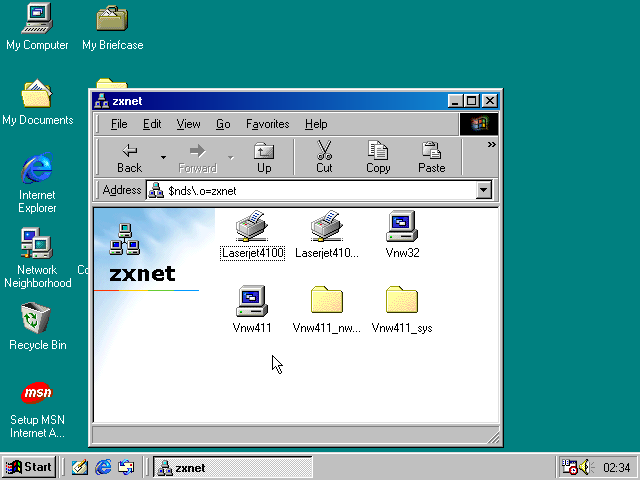Open the View menu
The height and width of the screenshot is (480, 640).
[x=188, y=124]
